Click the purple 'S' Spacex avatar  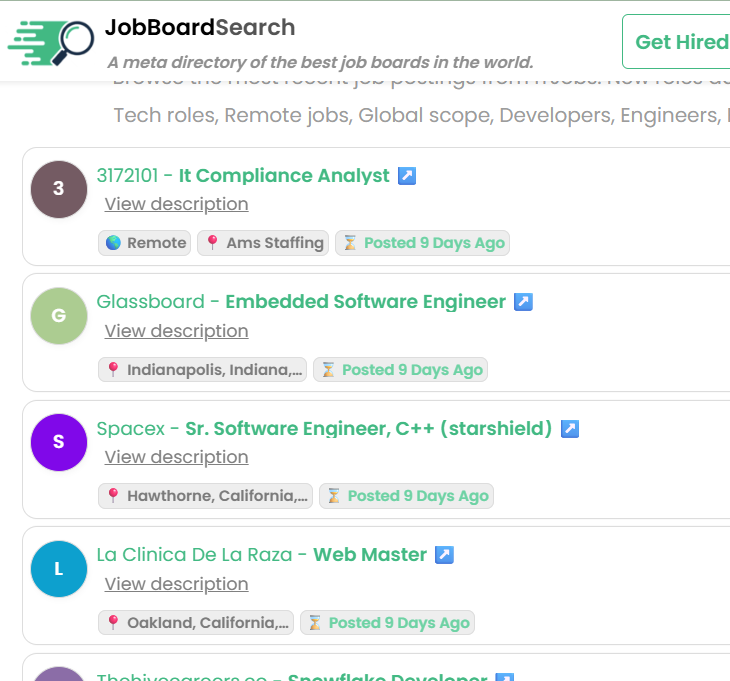[x=59, y=442]
